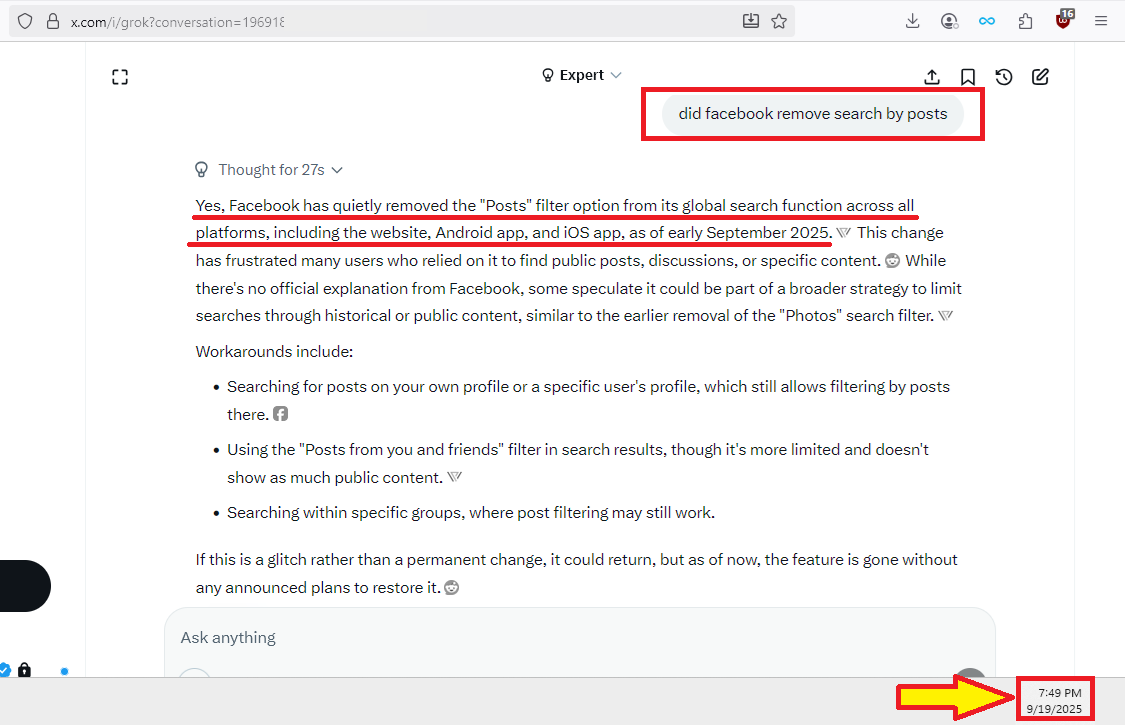Viewport: 1125px width, 725px height.
Task: Click the blue dot indicator at bottom left
Action: [x=65, y=672]
